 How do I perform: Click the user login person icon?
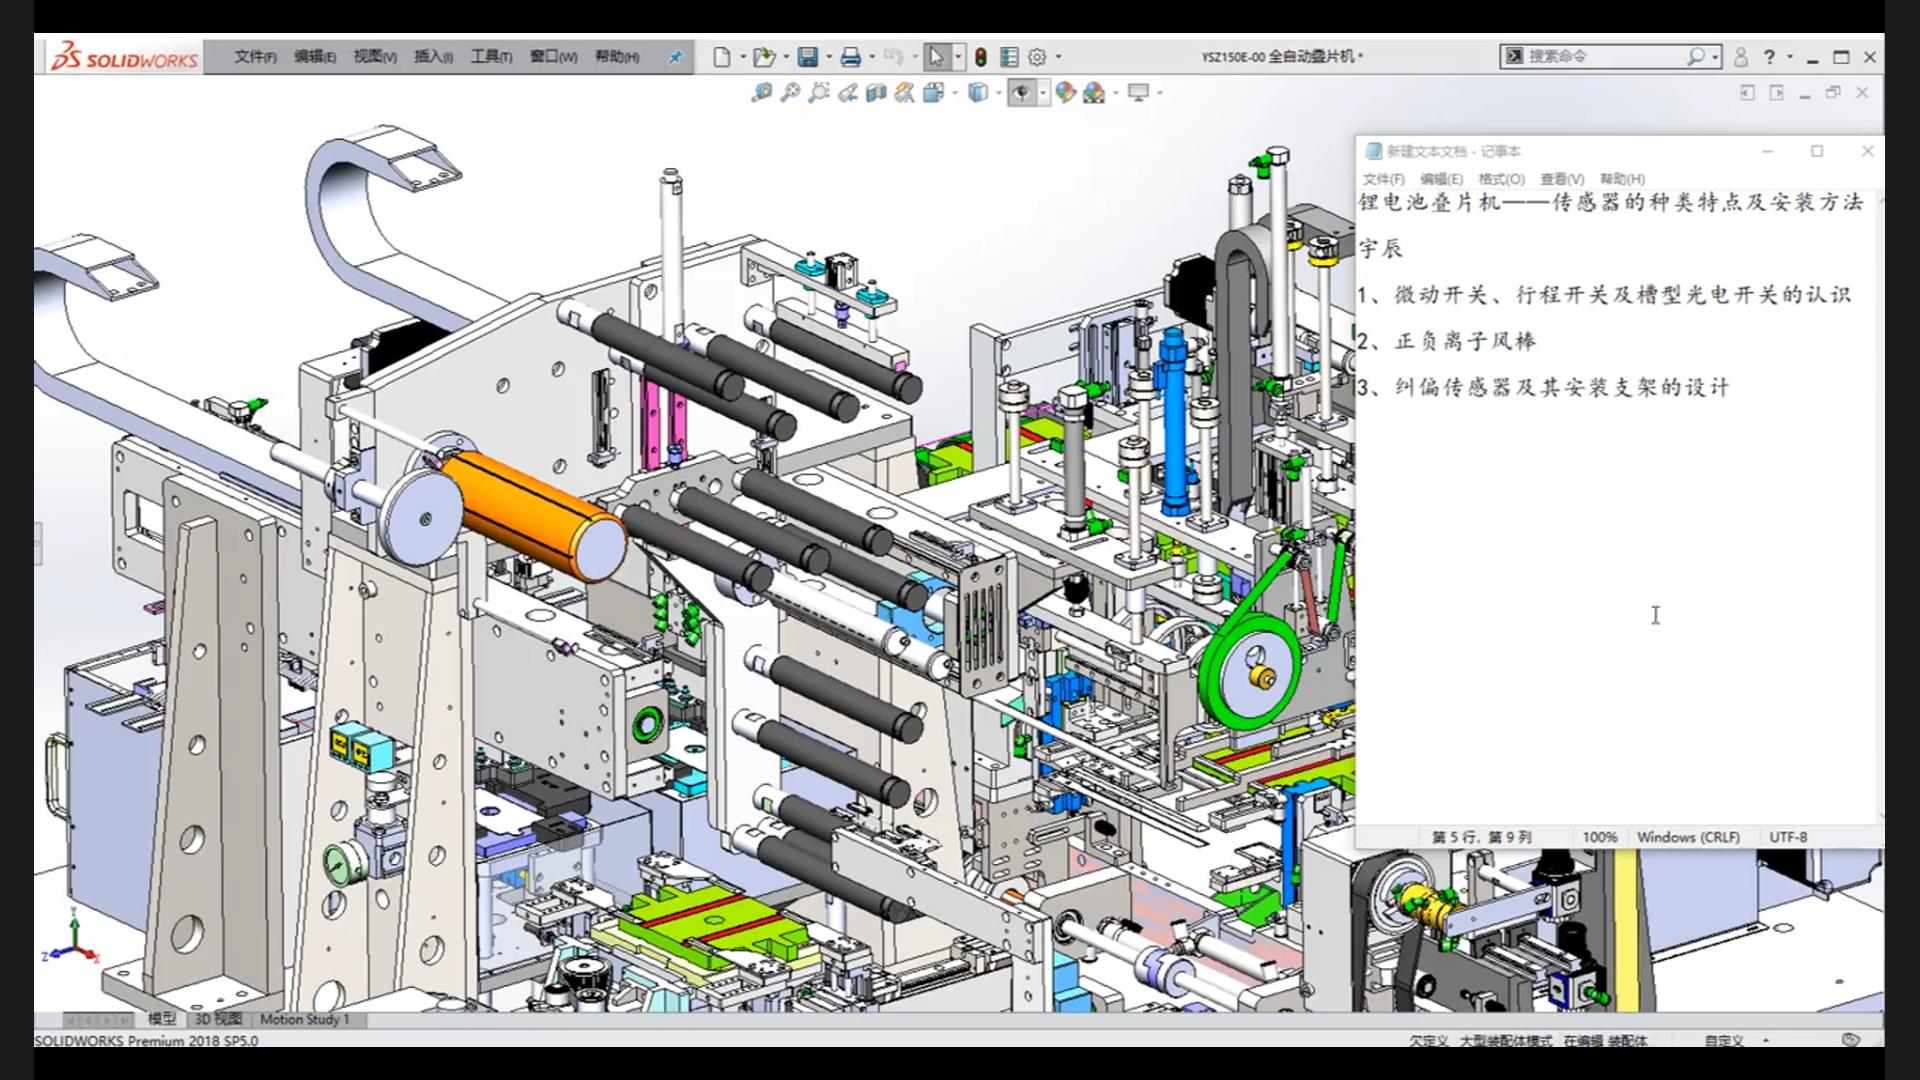click(x=1741, y=57)
